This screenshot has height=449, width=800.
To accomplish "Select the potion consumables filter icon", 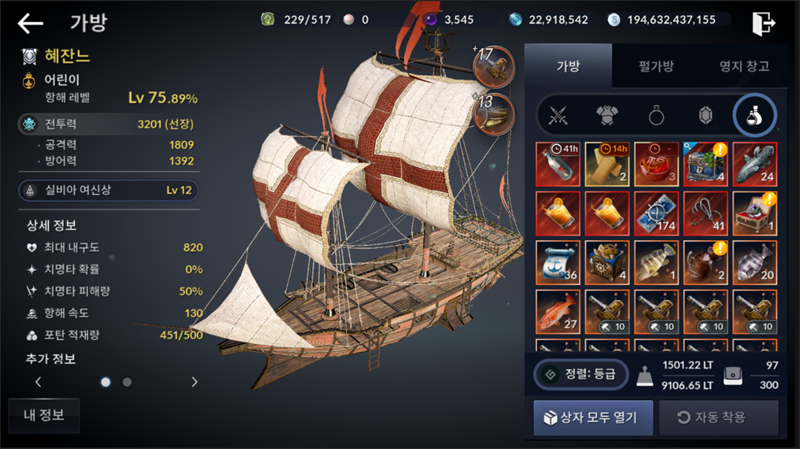I will pyautogui.click(x=754, y=116).
